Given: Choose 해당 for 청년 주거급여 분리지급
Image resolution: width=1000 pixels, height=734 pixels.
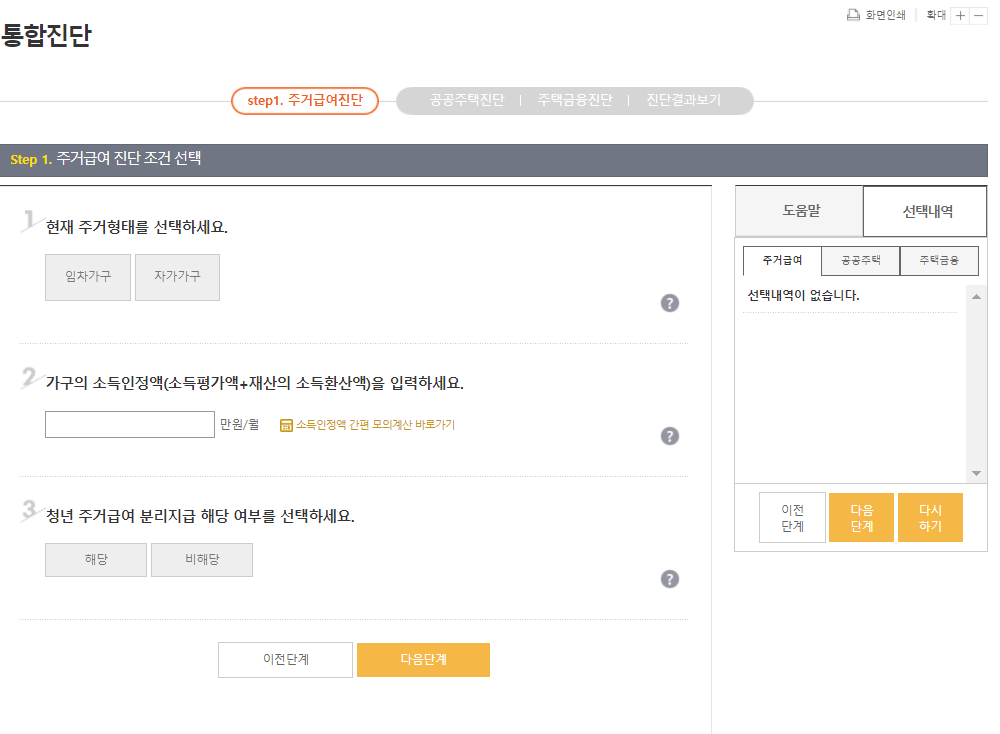Looking at the screenshot, I should point(96,559).
